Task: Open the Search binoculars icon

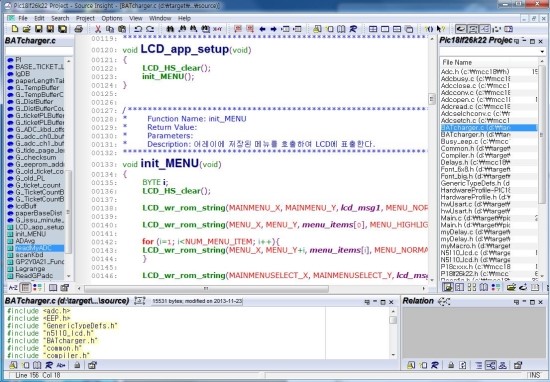Action: (170, 29)
